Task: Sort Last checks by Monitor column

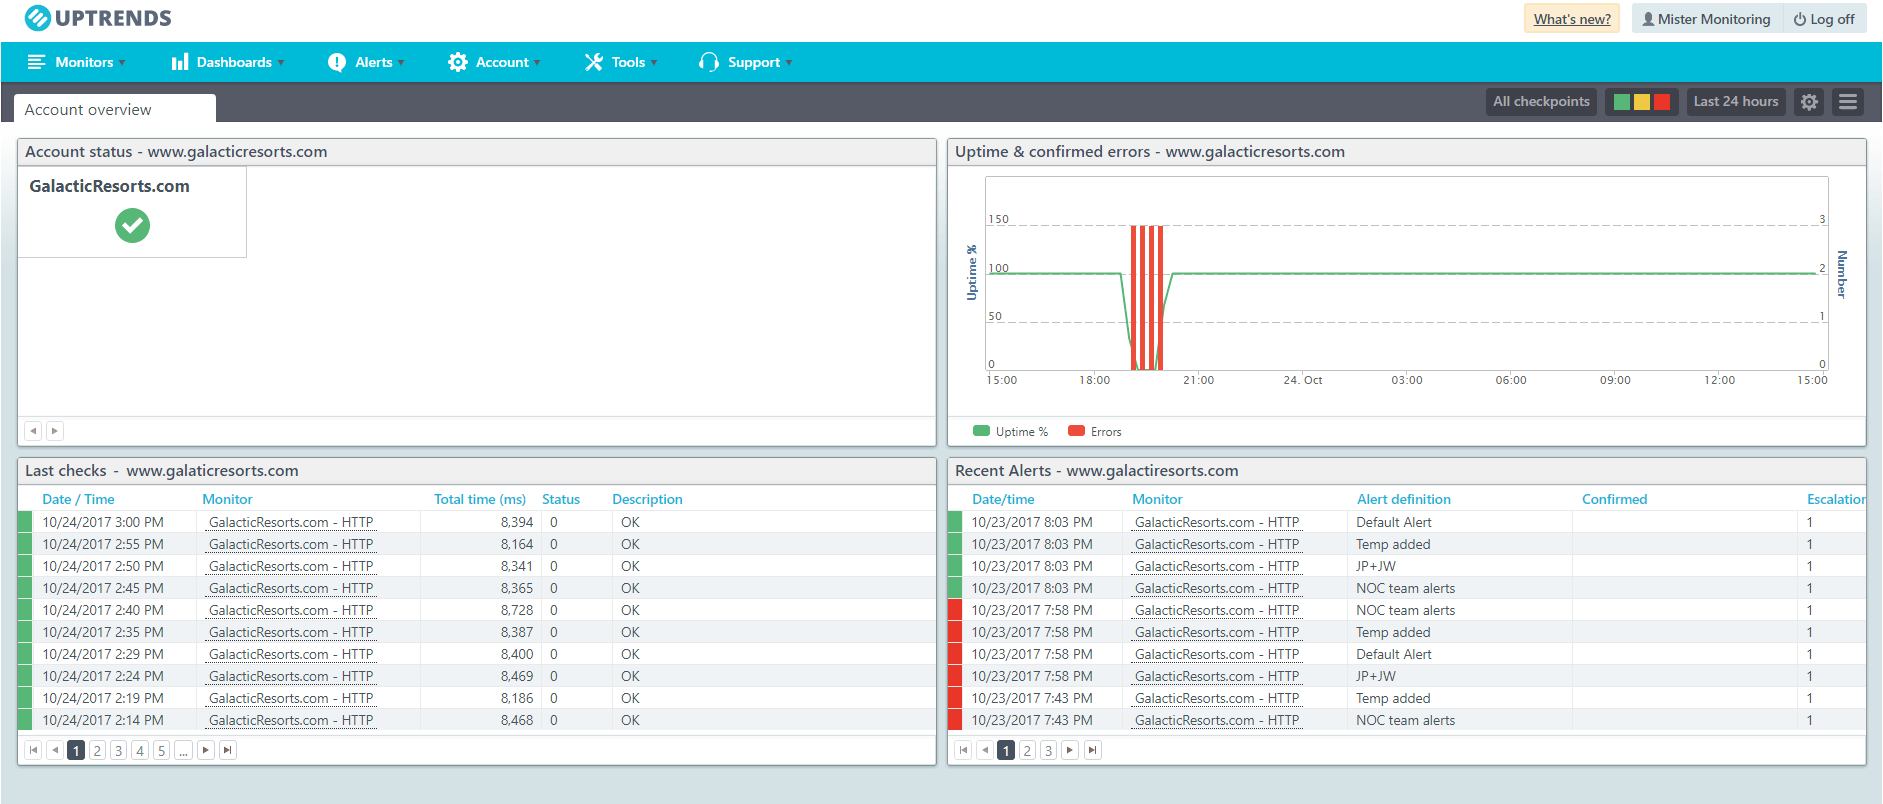Action: click(x=227, y=499)
